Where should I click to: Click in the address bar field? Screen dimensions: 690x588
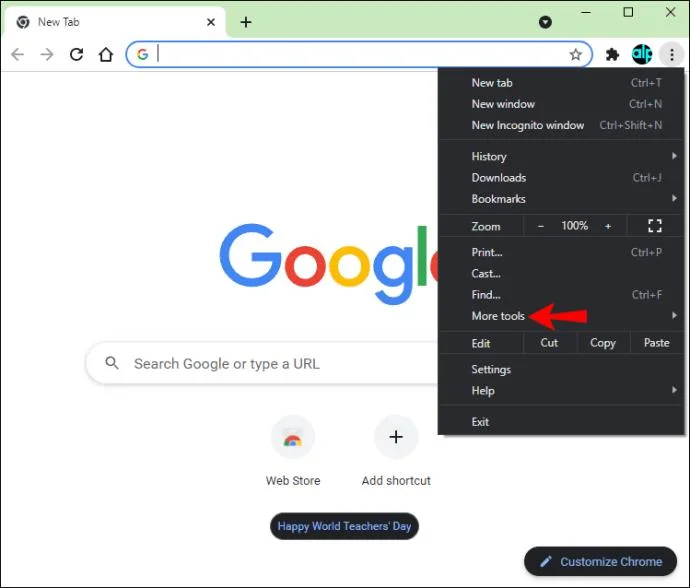pyautogui.click(x=361, y=55)
